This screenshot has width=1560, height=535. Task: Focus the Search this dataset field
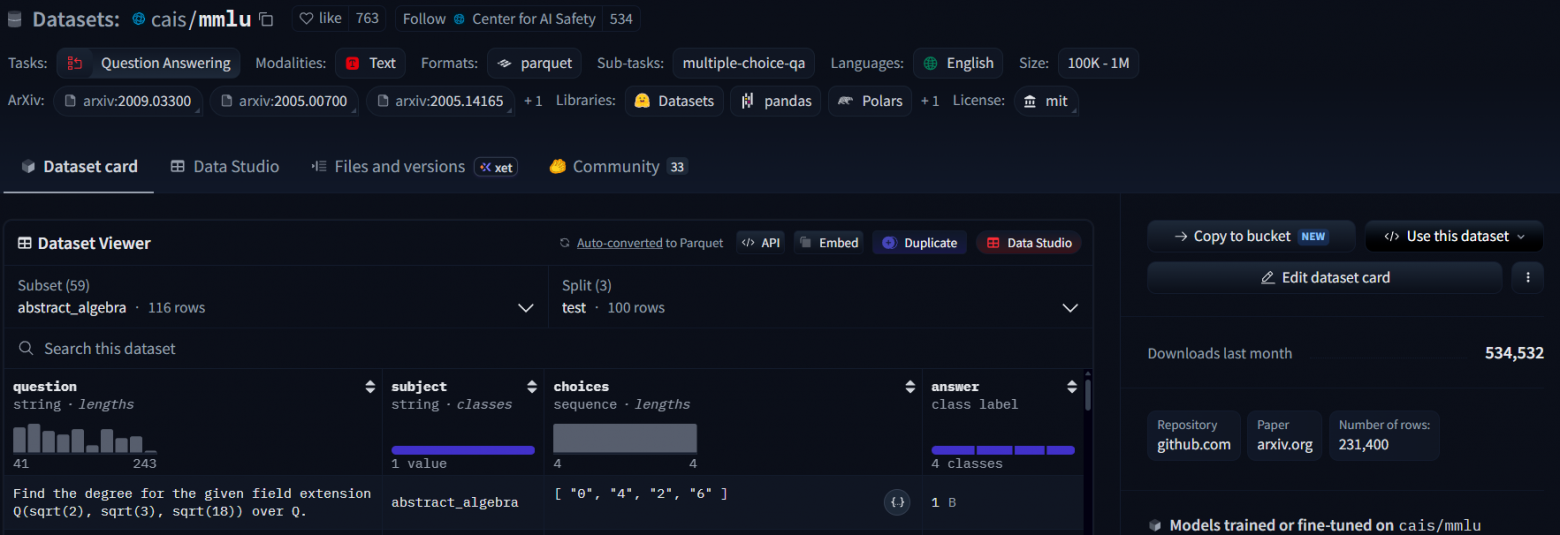[x=548, y=349]
